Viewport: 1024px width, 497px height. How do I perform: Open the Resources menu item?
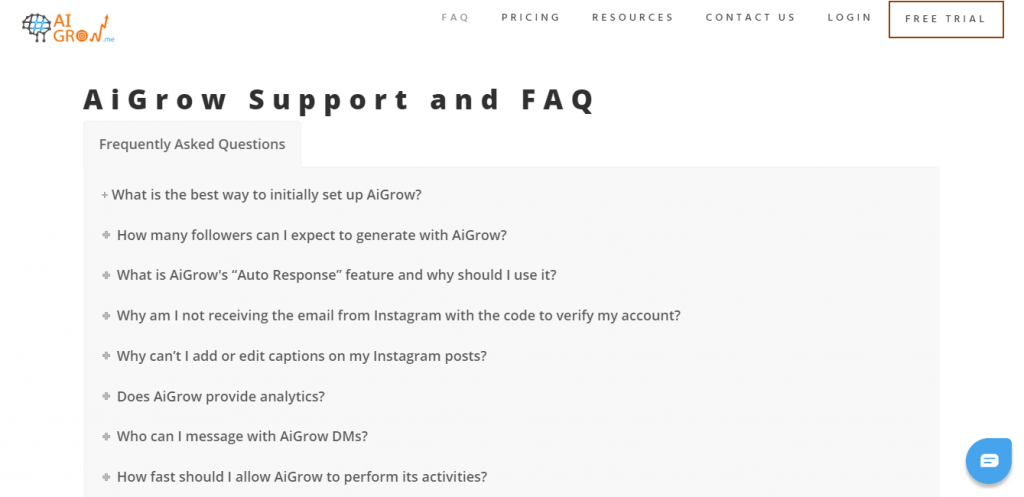633,17
